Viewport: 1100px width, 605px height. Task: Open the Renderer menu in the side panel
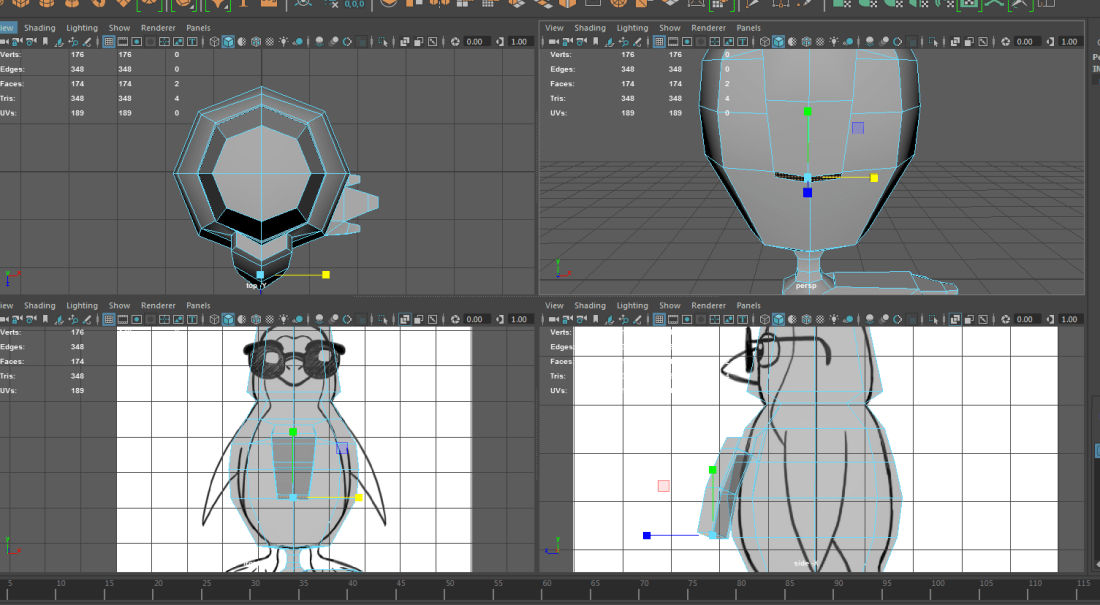[x=708, y=306]
